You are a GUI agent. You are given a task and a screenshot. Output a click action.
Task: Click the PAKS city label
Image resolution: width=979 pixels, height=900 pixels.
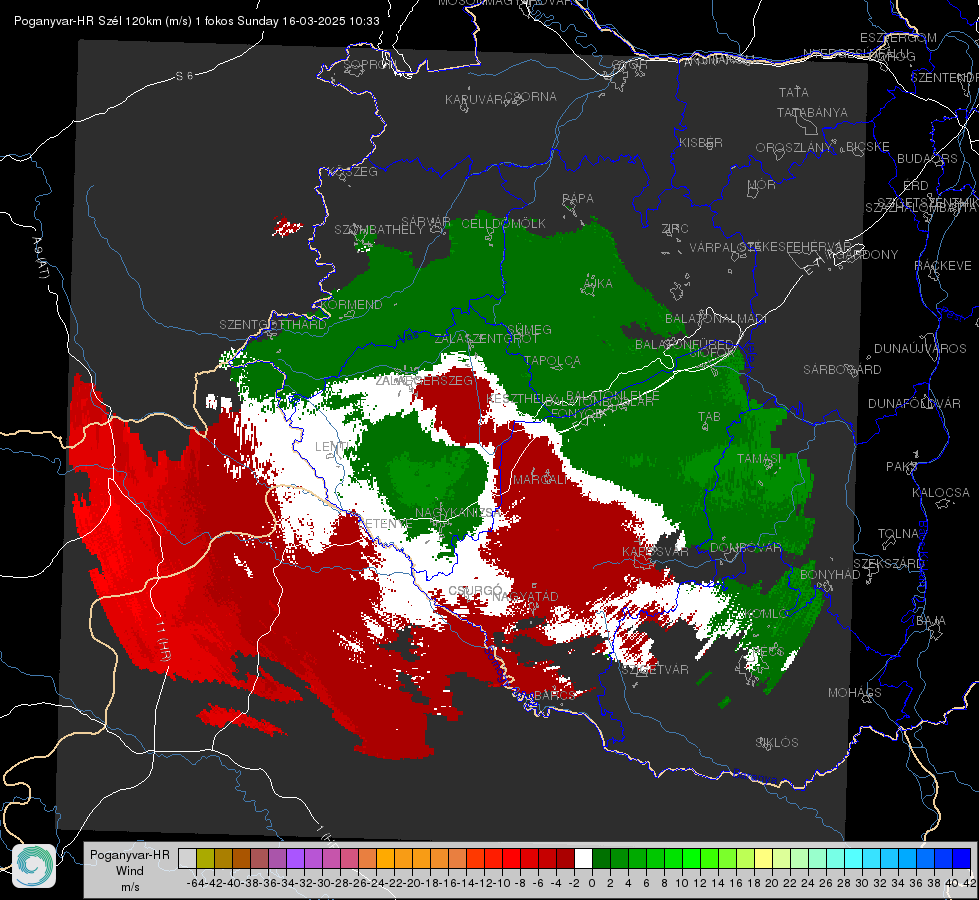[x=902, y=467]
